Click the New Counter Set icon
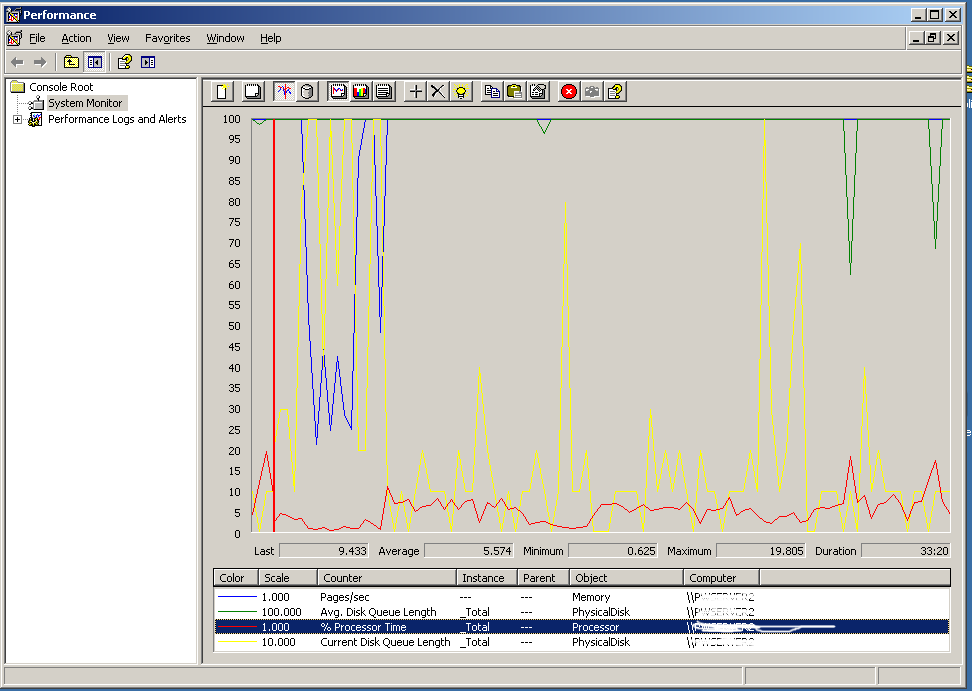The height and width of the screenshot is (691, 972). click(222, 91)
